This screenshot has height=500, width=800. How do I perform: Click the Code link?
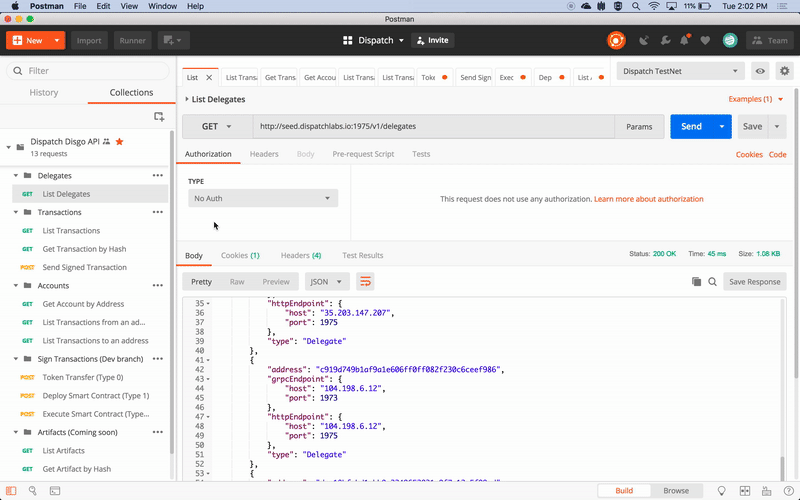pyautogui.click(x=778, y=155)
